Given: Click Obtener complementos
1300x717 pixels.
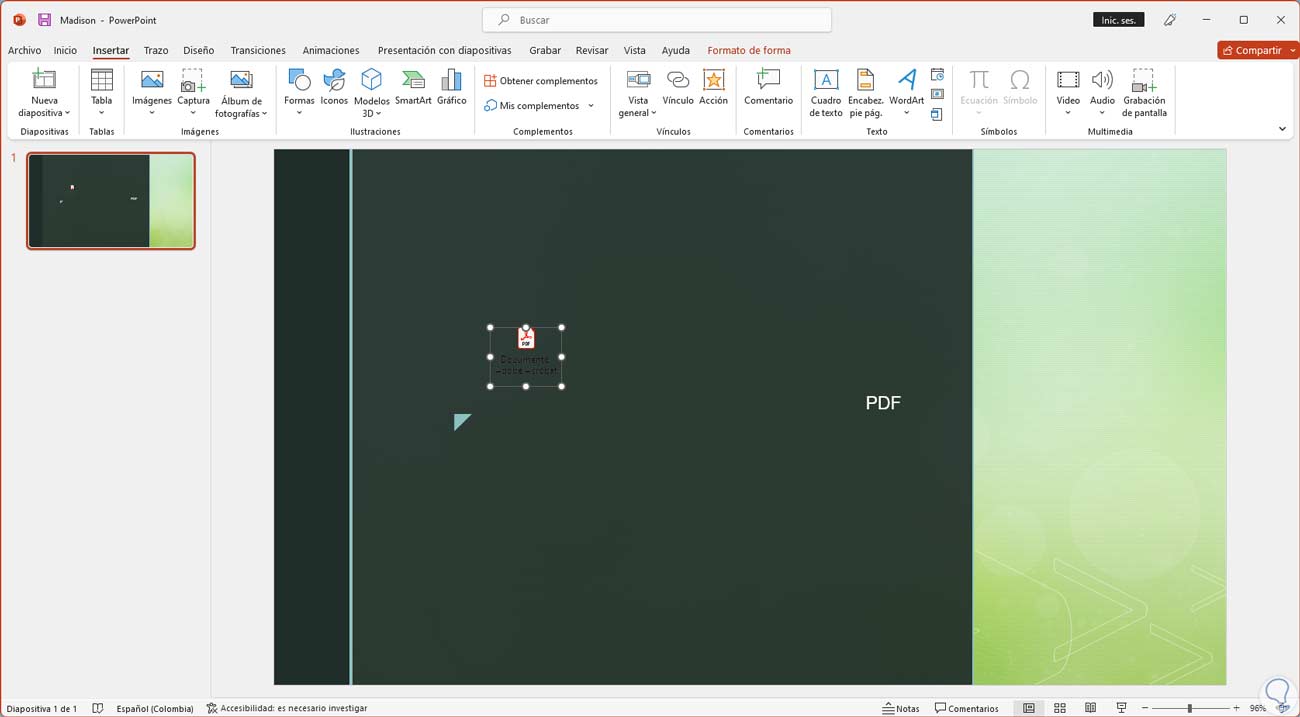Looking at the screenshot, I should [541, 81].
